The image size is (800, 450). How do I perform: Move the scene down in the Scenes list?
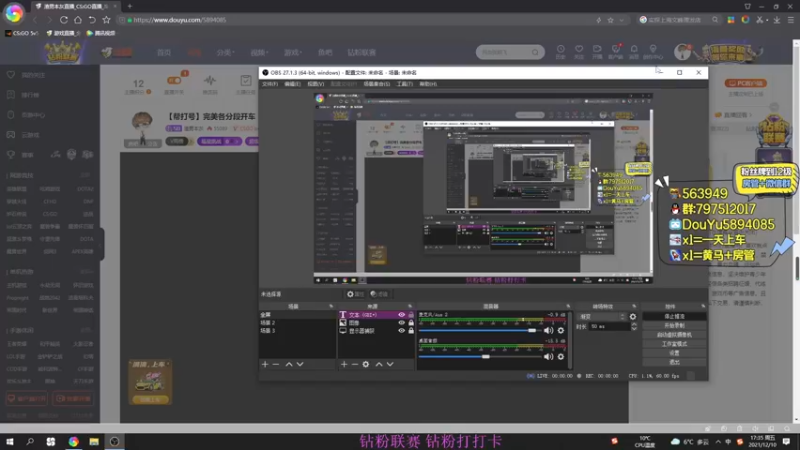pyautogui.click(x=300, y=364)
